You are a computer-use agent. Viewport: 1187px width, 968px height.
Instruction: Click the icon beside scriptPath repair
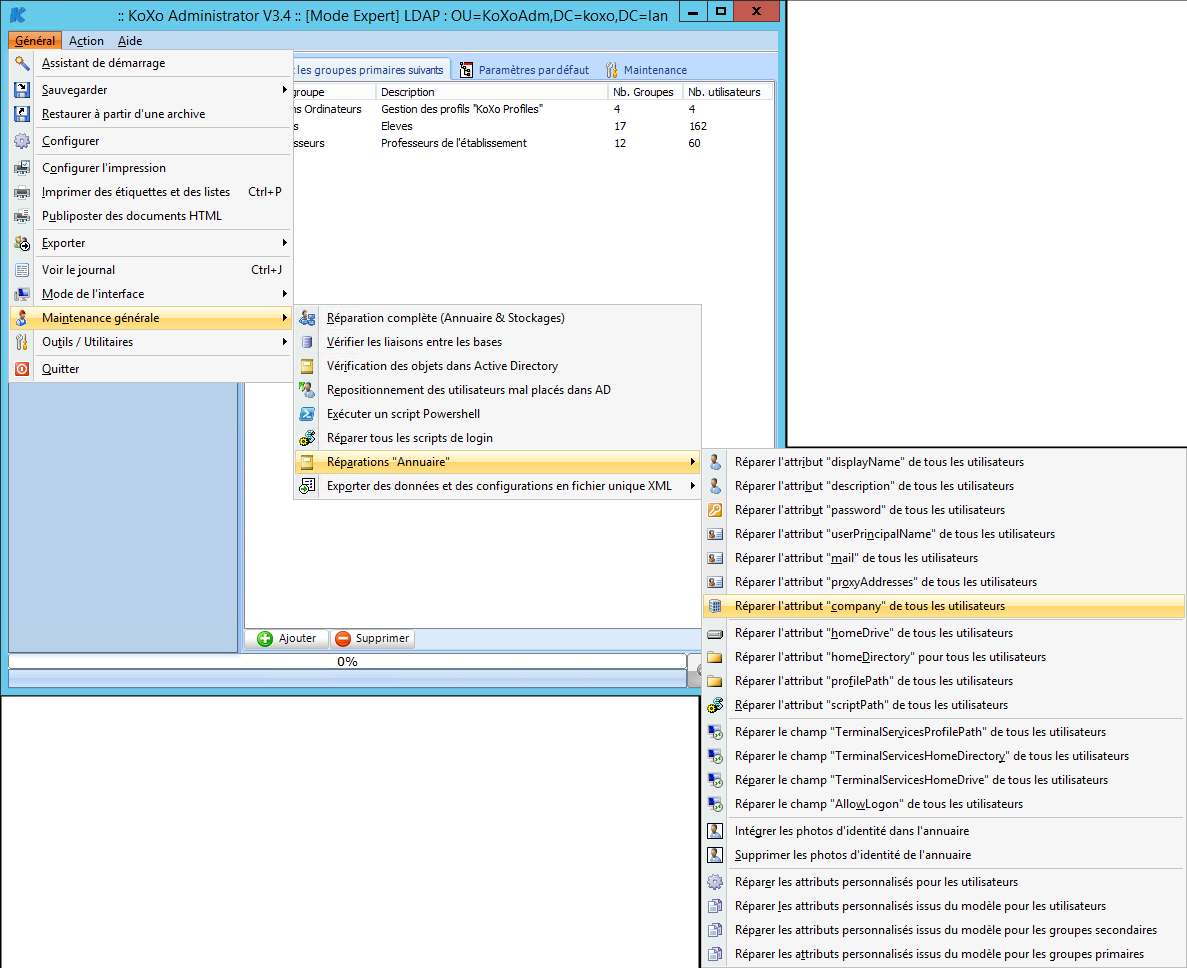coord(715,705)
